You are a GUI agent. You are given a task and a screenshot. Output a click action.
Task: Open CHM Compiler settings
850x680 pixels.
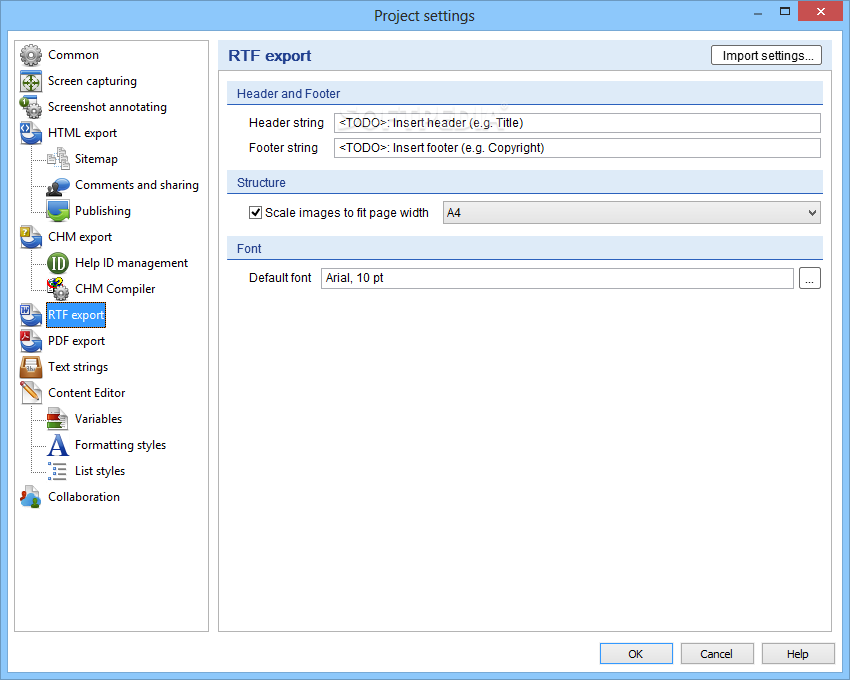tap(115, 290)
